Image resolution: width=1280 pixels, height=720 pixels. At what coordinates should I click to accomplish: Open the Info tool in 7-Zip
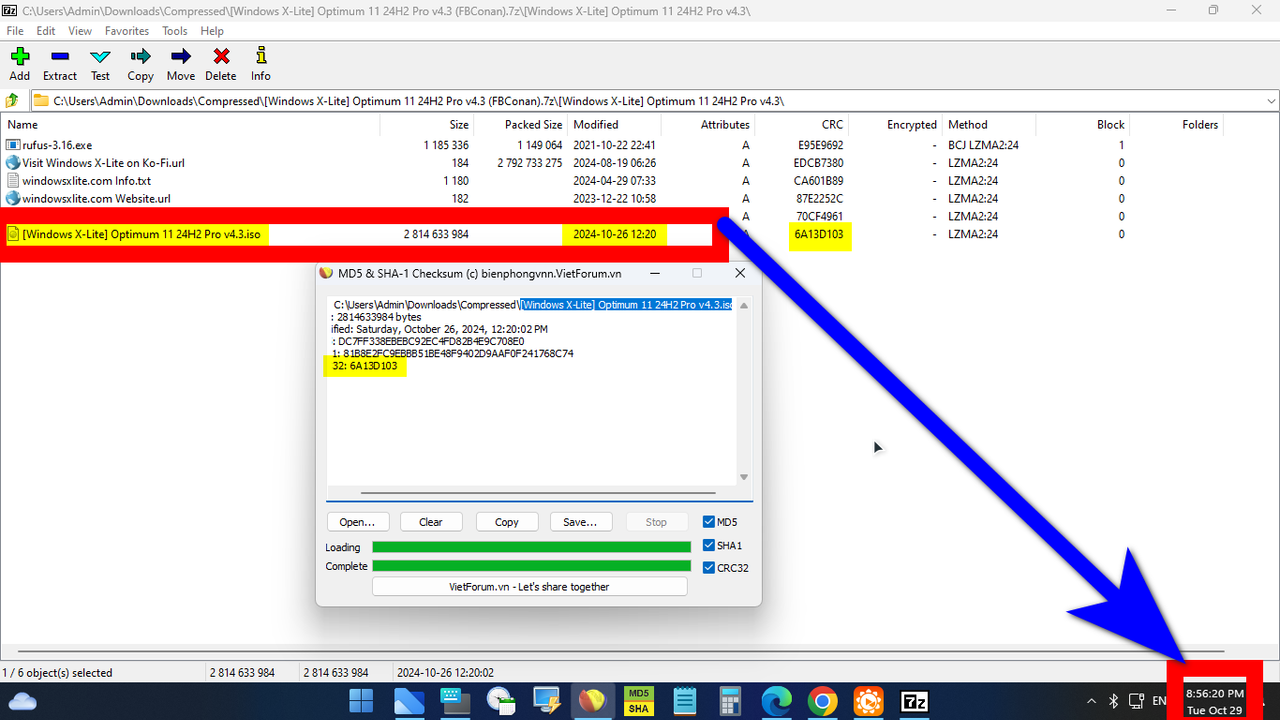(260, 64)
